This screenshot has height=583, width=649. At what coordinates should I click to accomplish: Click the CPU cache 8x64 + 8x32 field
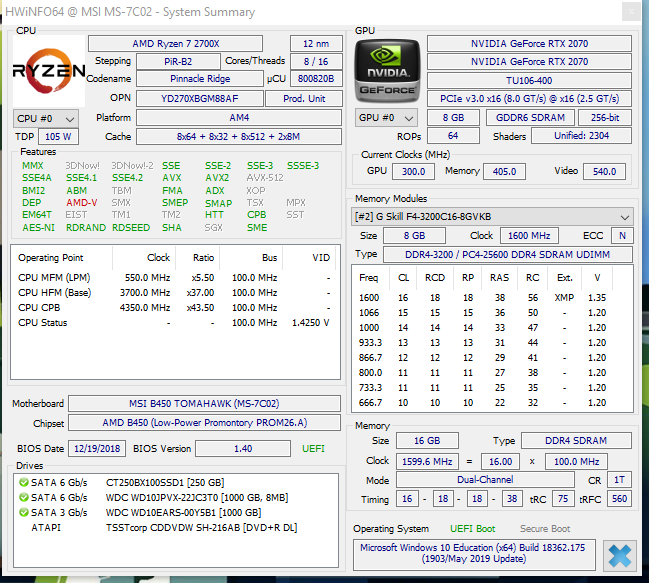point(239,137)
